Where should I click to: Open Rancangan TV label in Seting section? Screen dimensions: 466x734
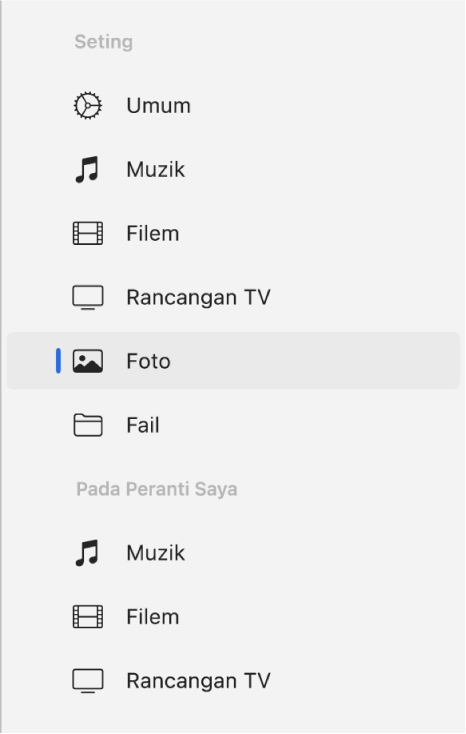pos(199,298)
